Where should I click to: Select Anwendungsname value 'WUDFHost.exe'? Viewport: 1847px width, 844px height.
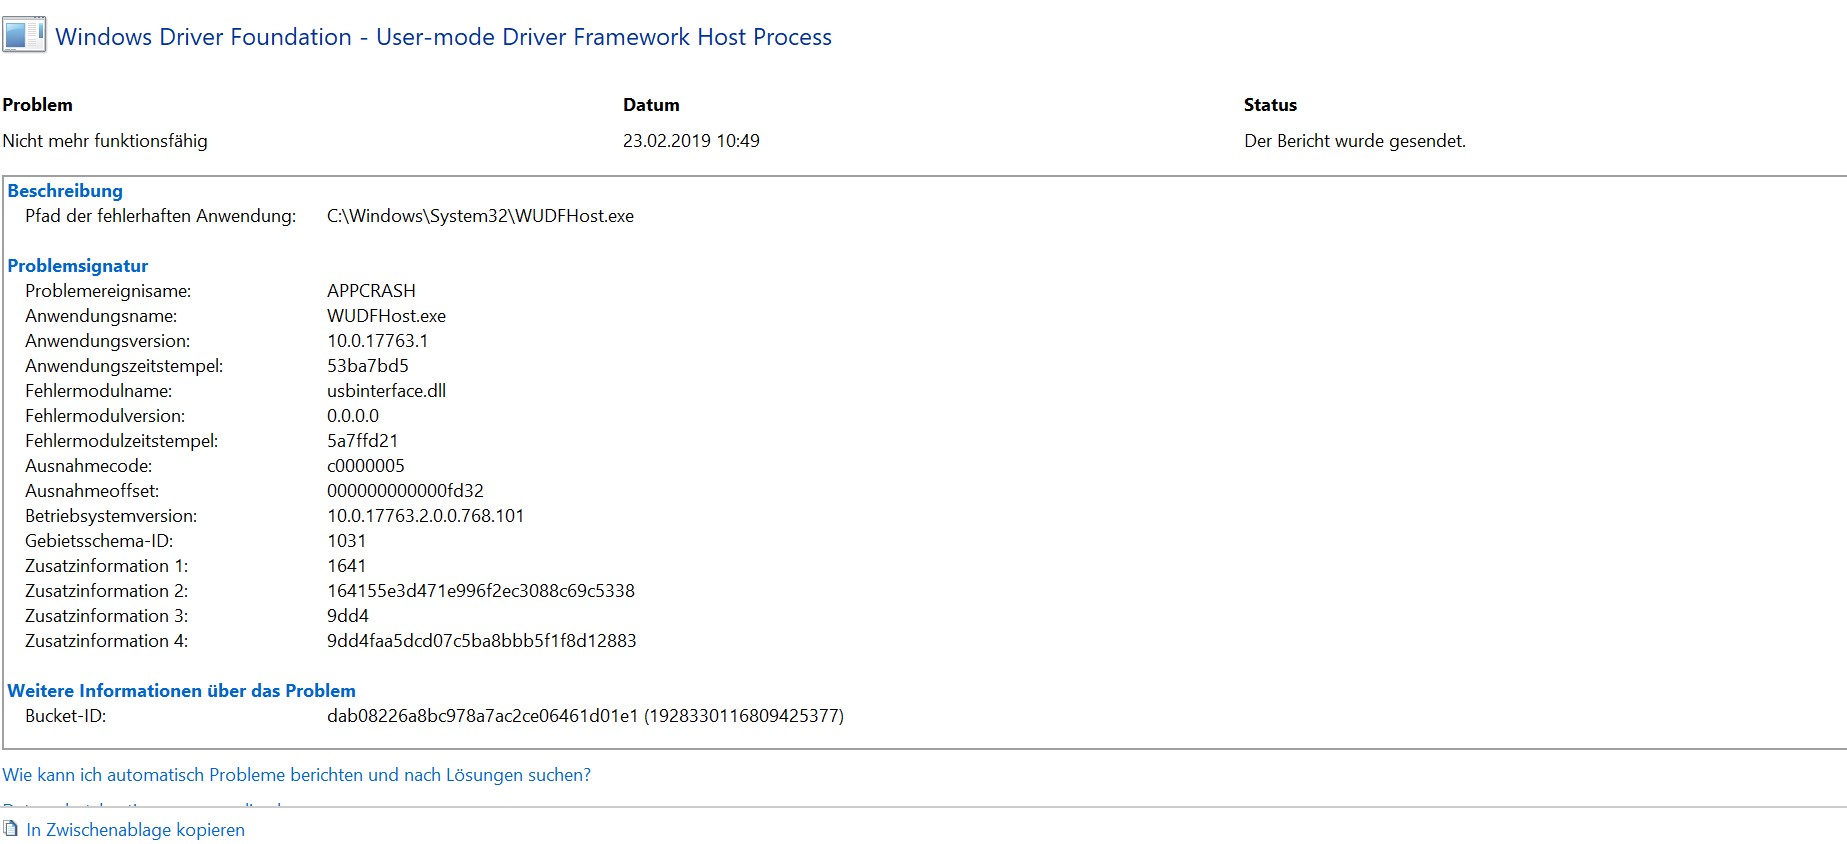pyautogui.click(x=386, y=316)
